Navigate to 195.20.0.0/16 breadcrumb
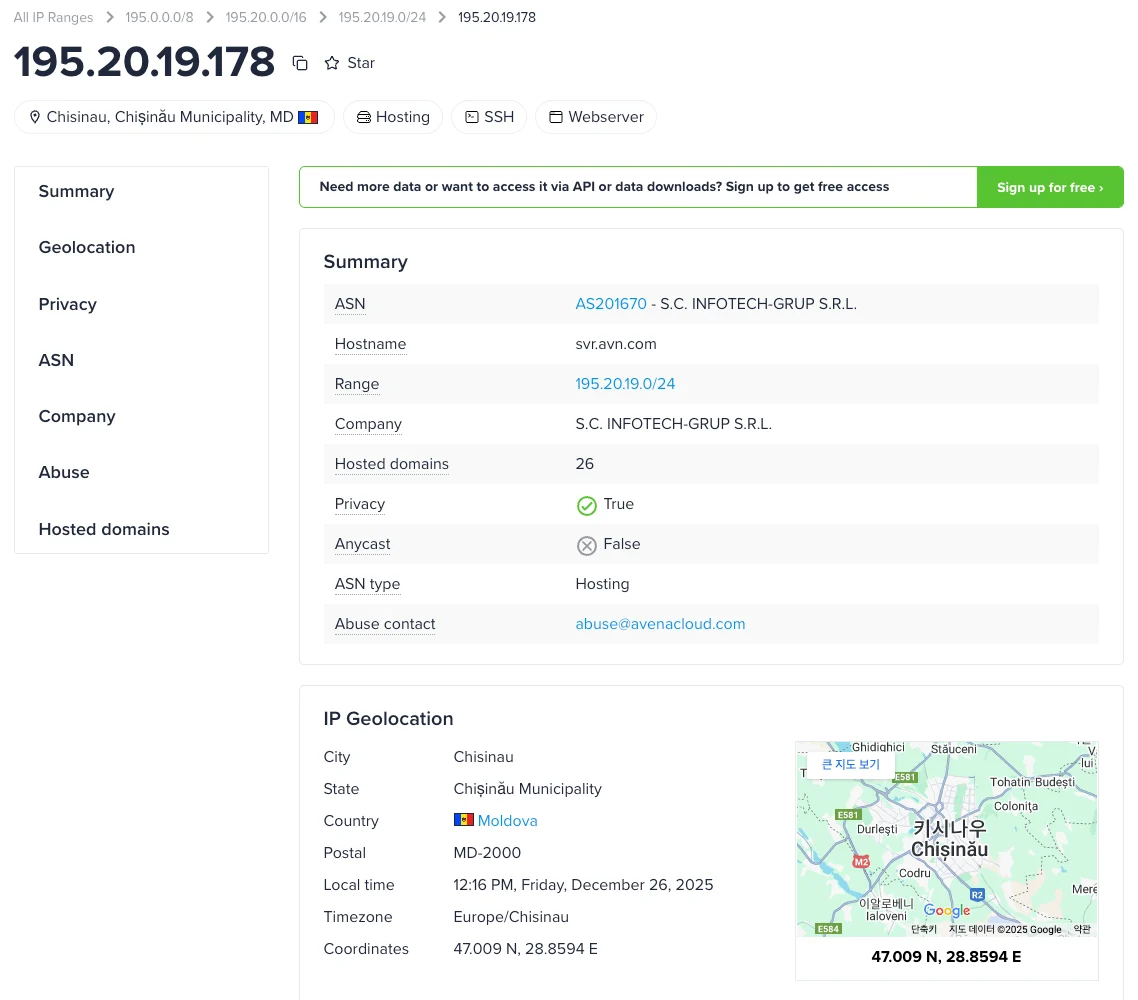The height and width of the screenshot is (1000, 1138). pos(267,17)
